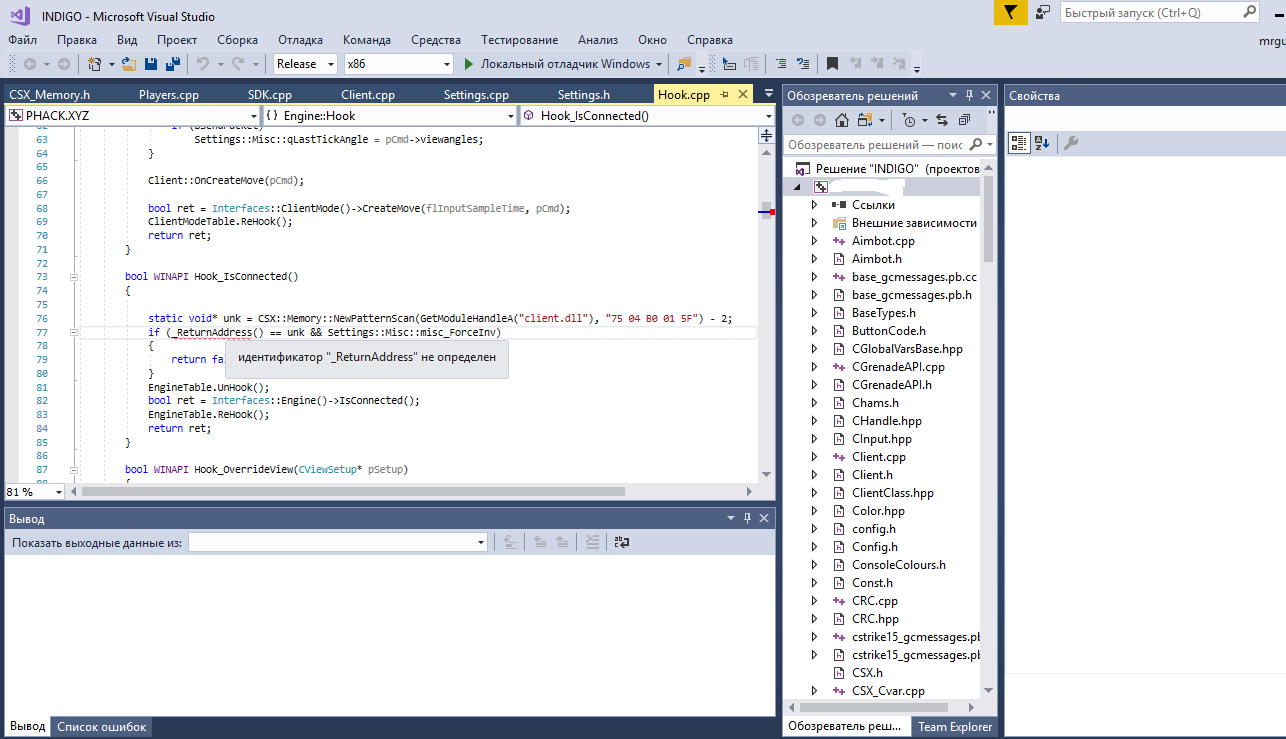Open the x86 platform dropdown

click(447, 64)
